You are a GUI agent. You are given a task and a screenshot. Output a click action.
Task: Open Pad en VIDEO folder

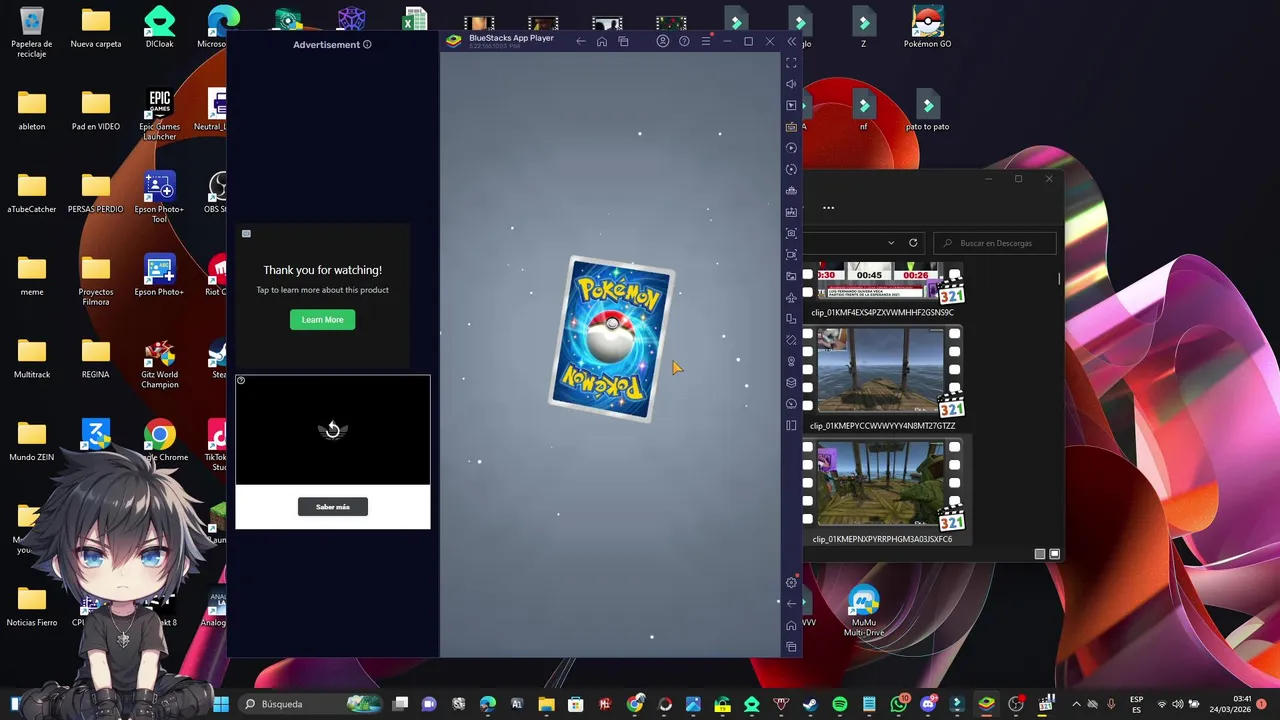96,110
